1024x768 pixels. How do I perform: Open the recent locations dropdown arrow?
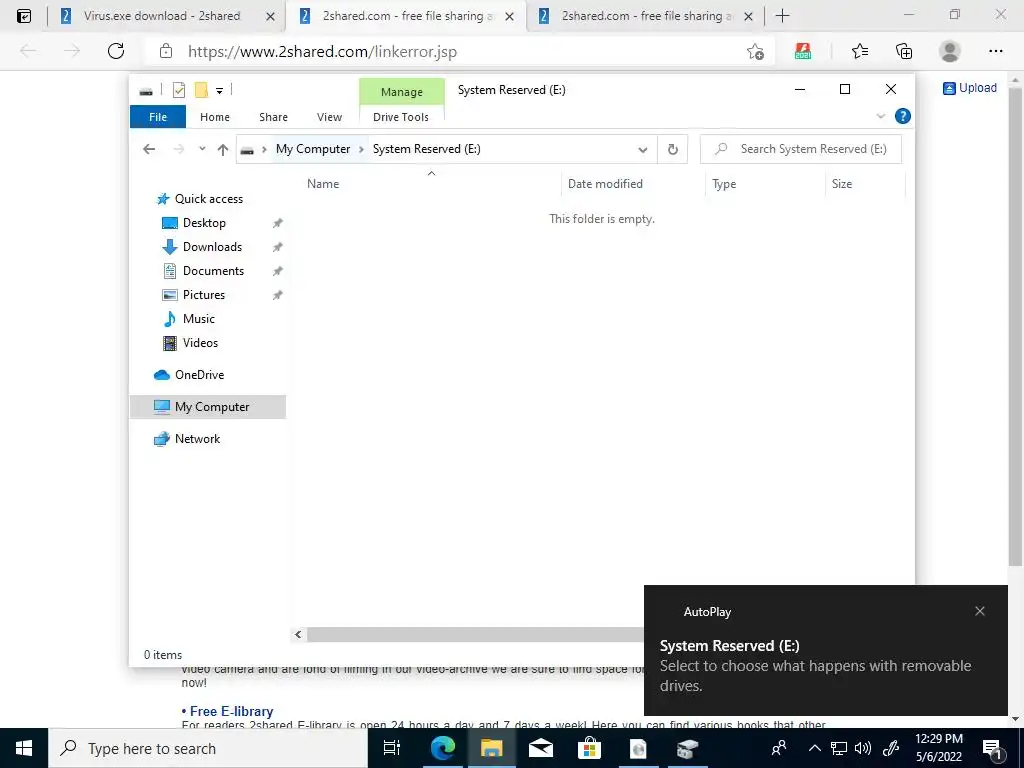[x=202, y=149]
